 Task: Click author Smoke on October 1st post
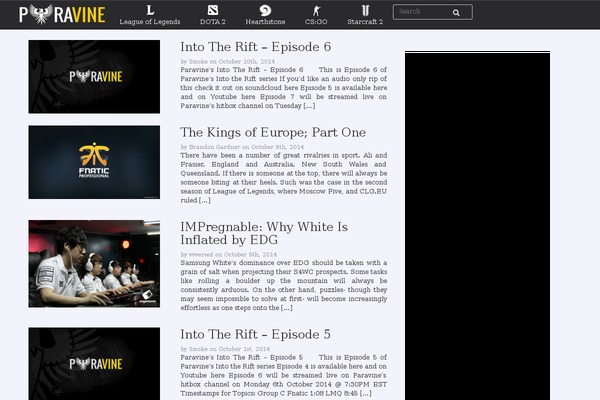click(x=198, y=349)
